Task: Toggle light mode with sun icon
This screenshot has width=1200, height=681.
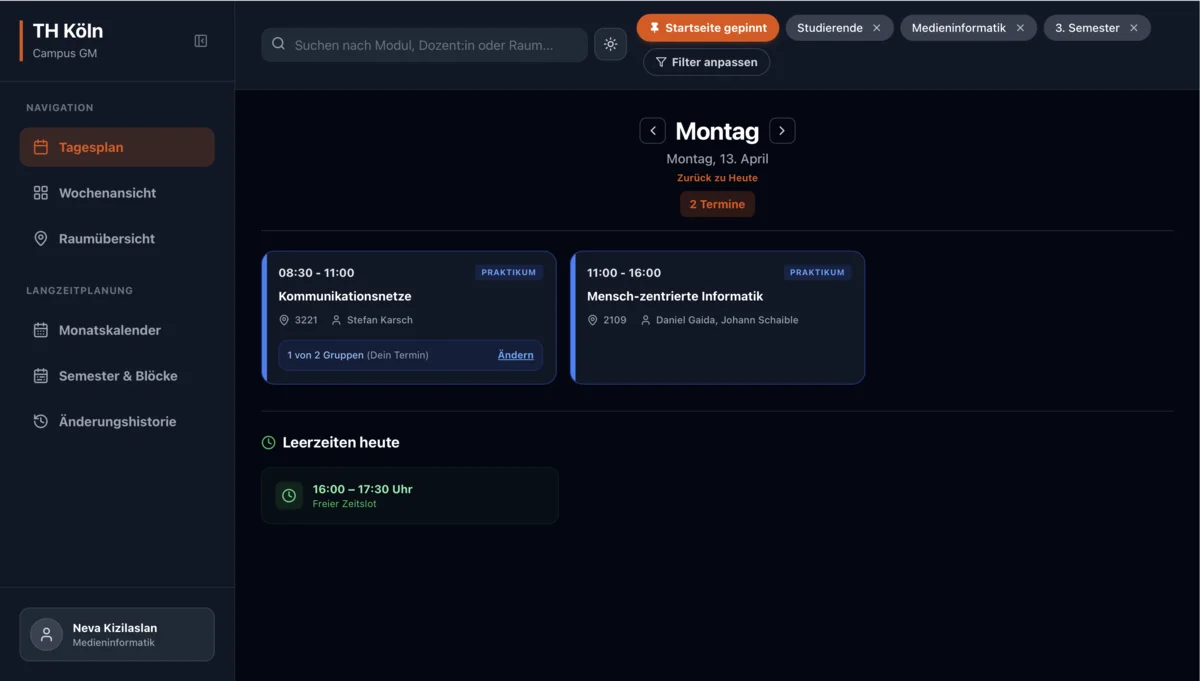Action: (x=610, y=45)
